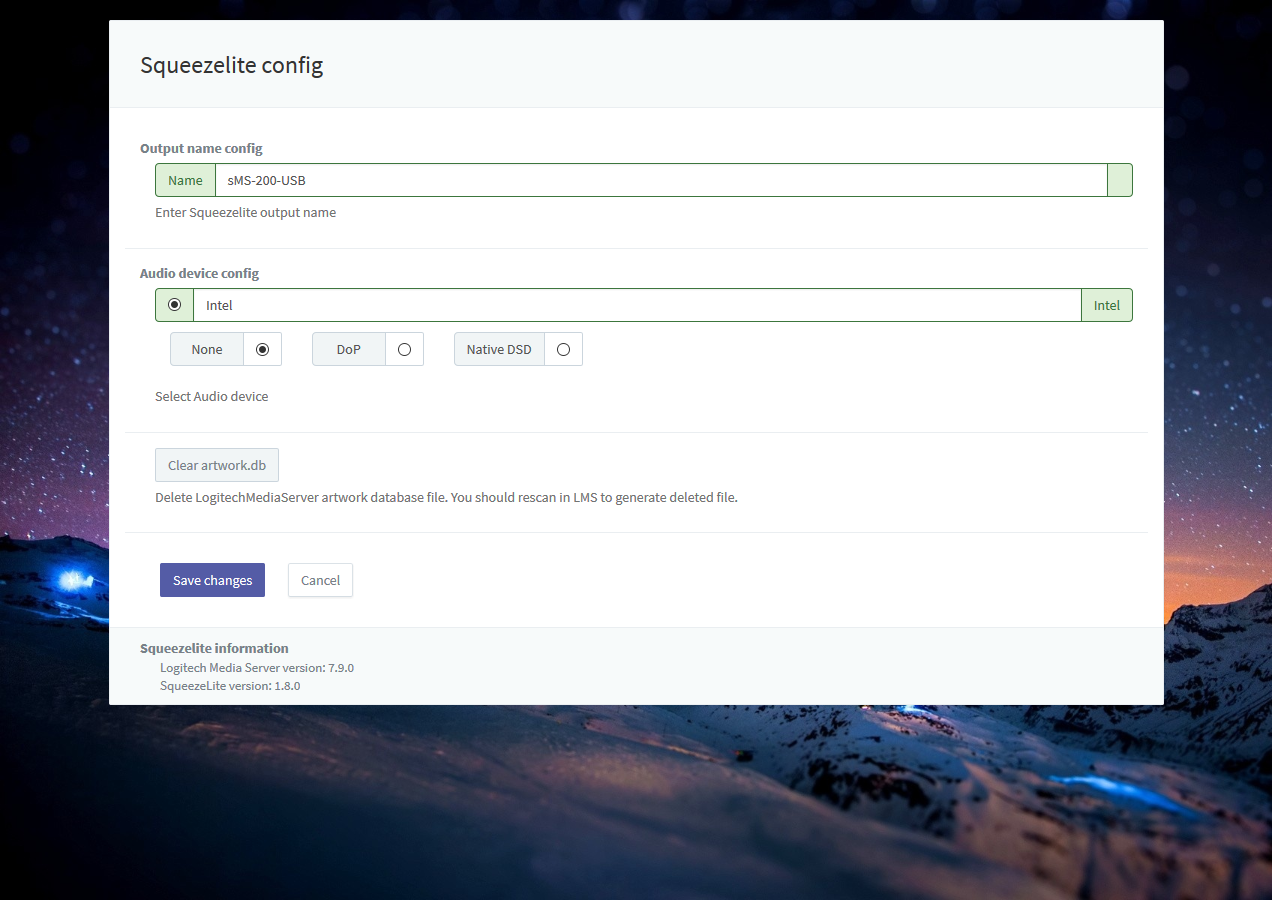Click the SqueezeLite version 1.8.0 text
This screenshot has width=1272, height=900.
tap(230, 686)
